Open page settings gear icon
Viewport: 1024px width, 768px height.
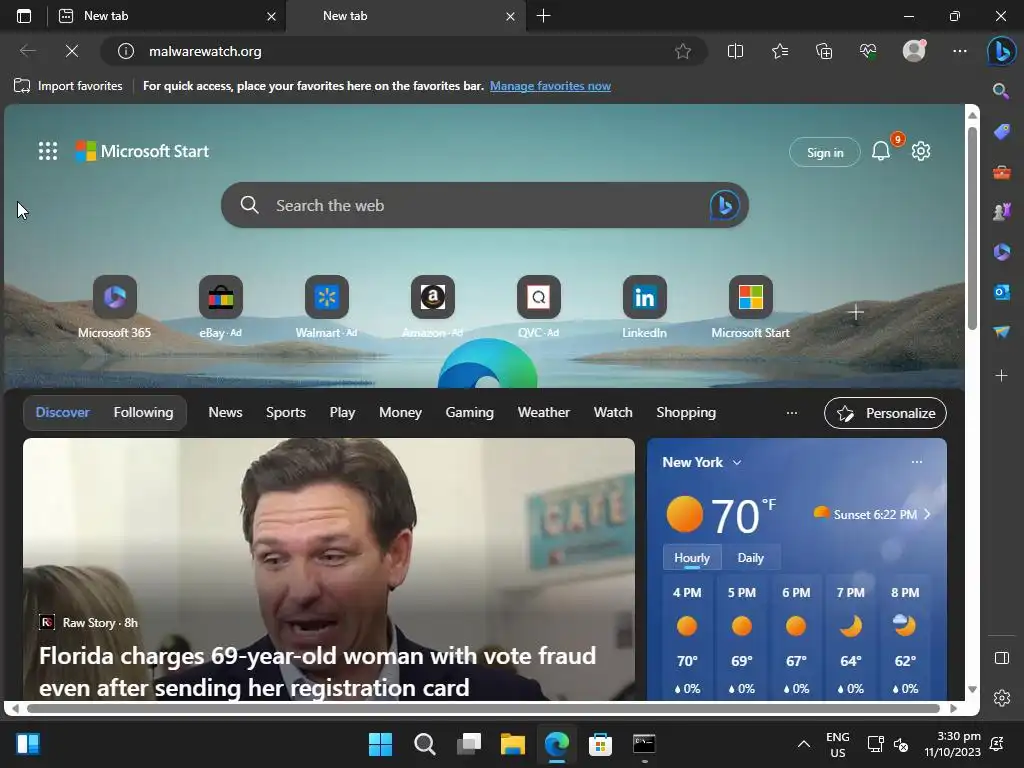921,151
